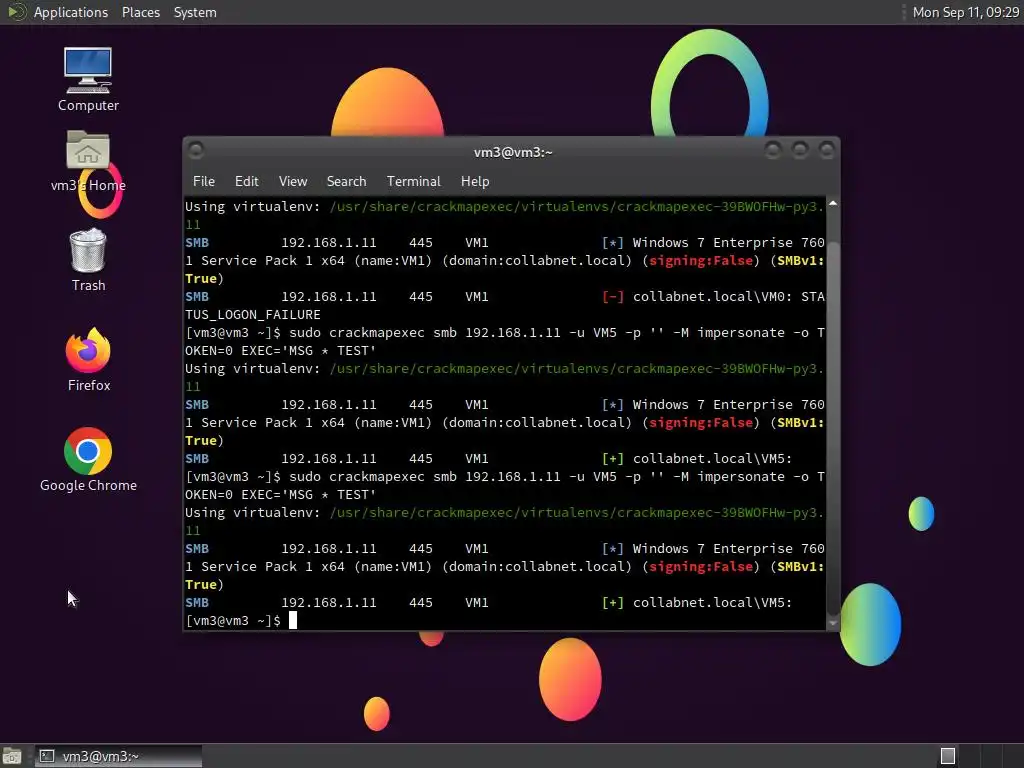Open the Places menu
This screenshot has height=768, width=1024.
pyautogui.click(x=140, y=12)
